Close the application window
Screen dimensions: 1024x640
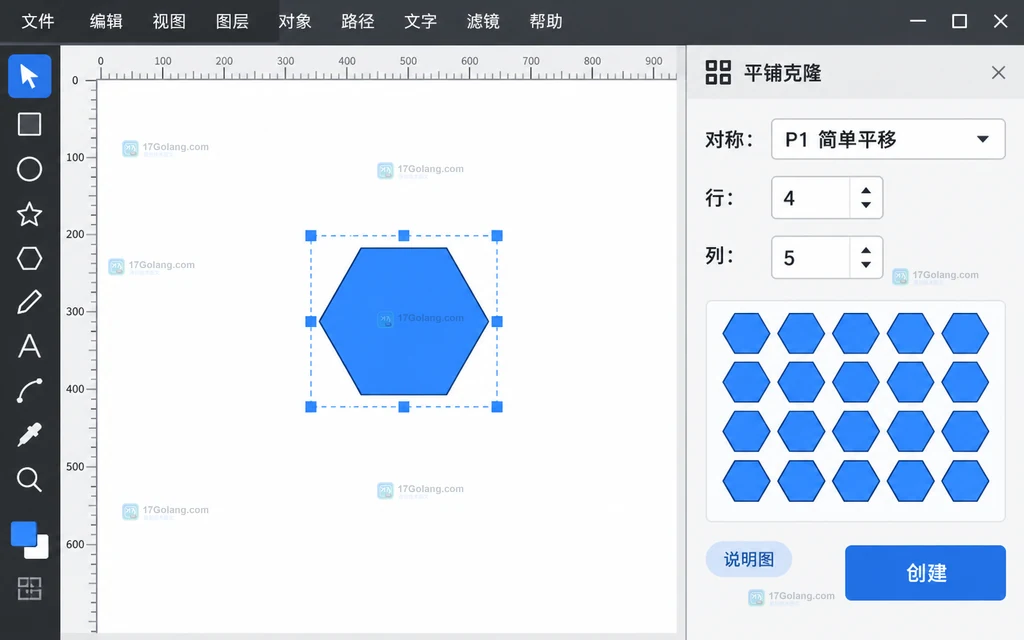tap(1000, 21)
